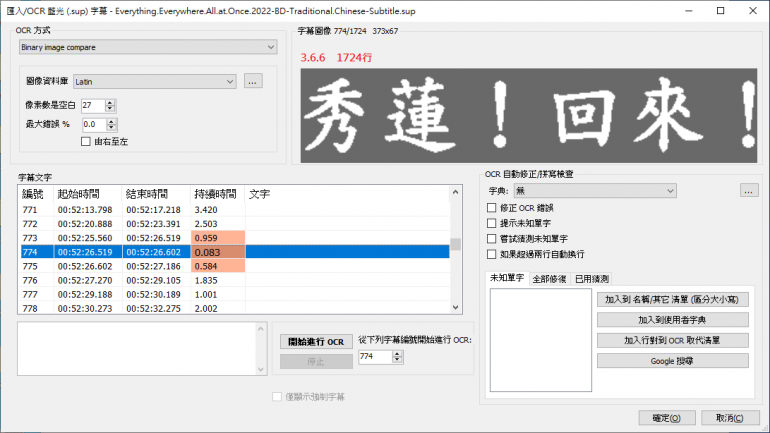Close the OCR import window
This screenshot has width=770, height=433.
[753, 11]
